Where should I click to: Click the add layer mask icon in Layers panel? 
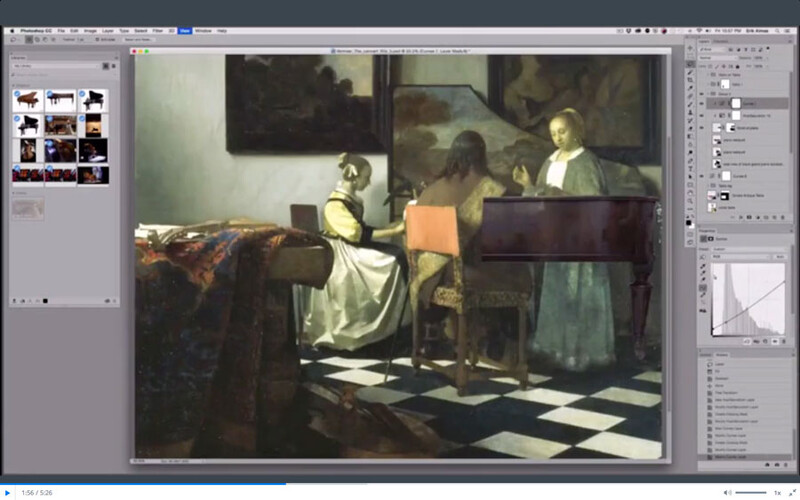pos(749,217)
